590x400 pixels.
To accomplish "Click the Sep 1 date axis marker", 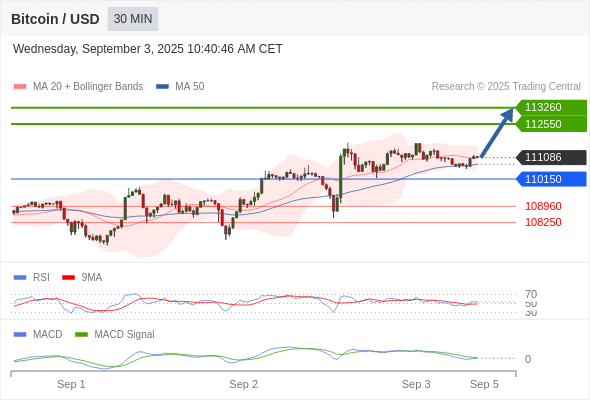I will tap(71, 384).
